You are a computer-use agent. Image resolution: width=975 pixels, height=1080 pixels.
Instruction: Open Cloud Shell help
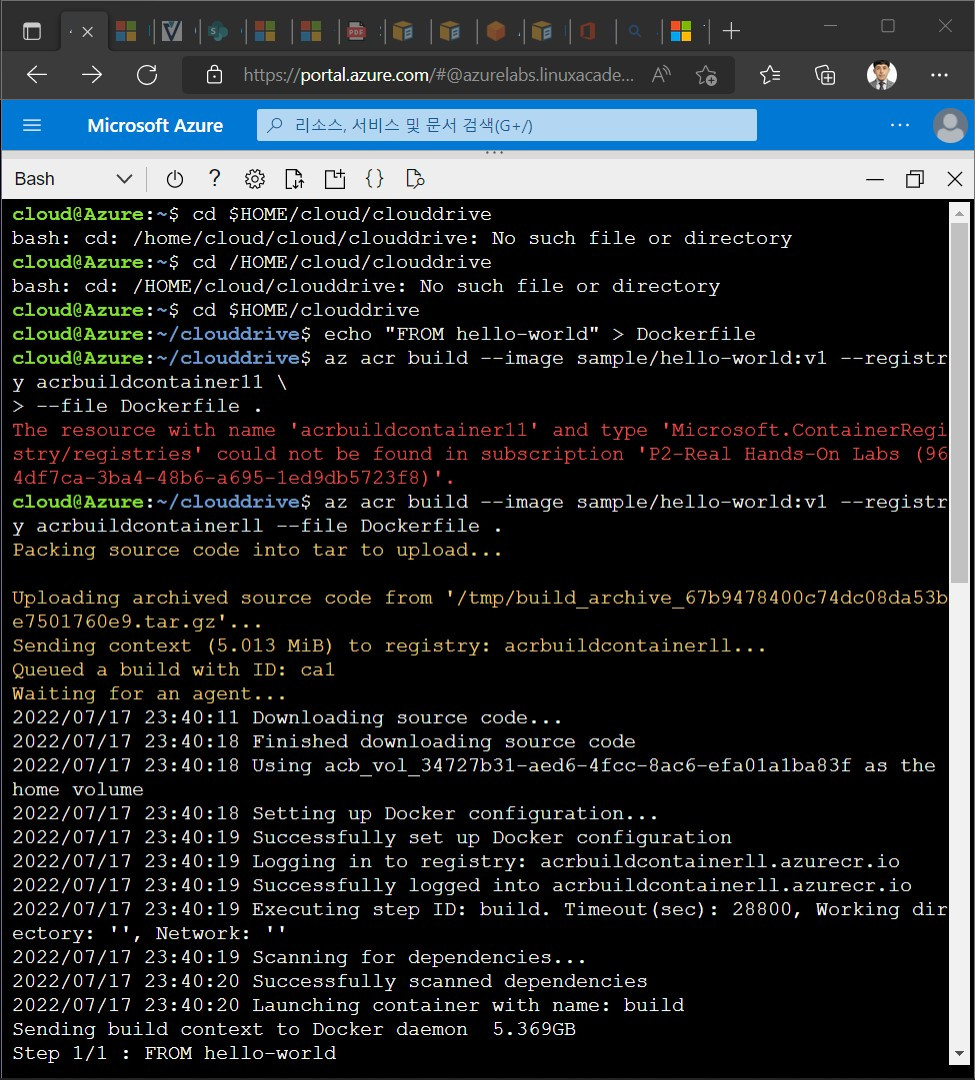coord(215,179)
